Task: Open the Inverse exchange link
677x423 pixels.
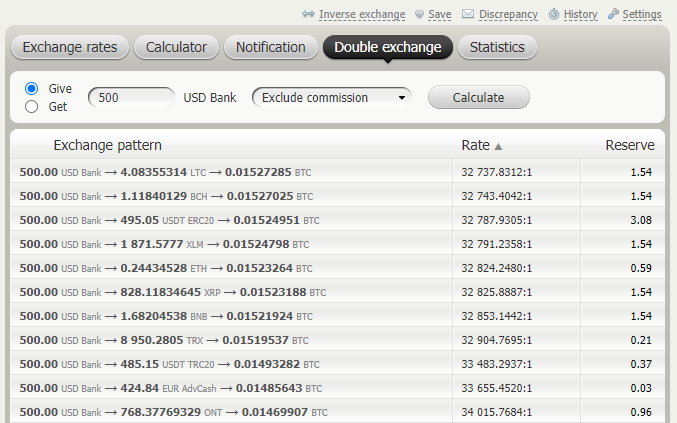Action: click(x=362, y=14)
